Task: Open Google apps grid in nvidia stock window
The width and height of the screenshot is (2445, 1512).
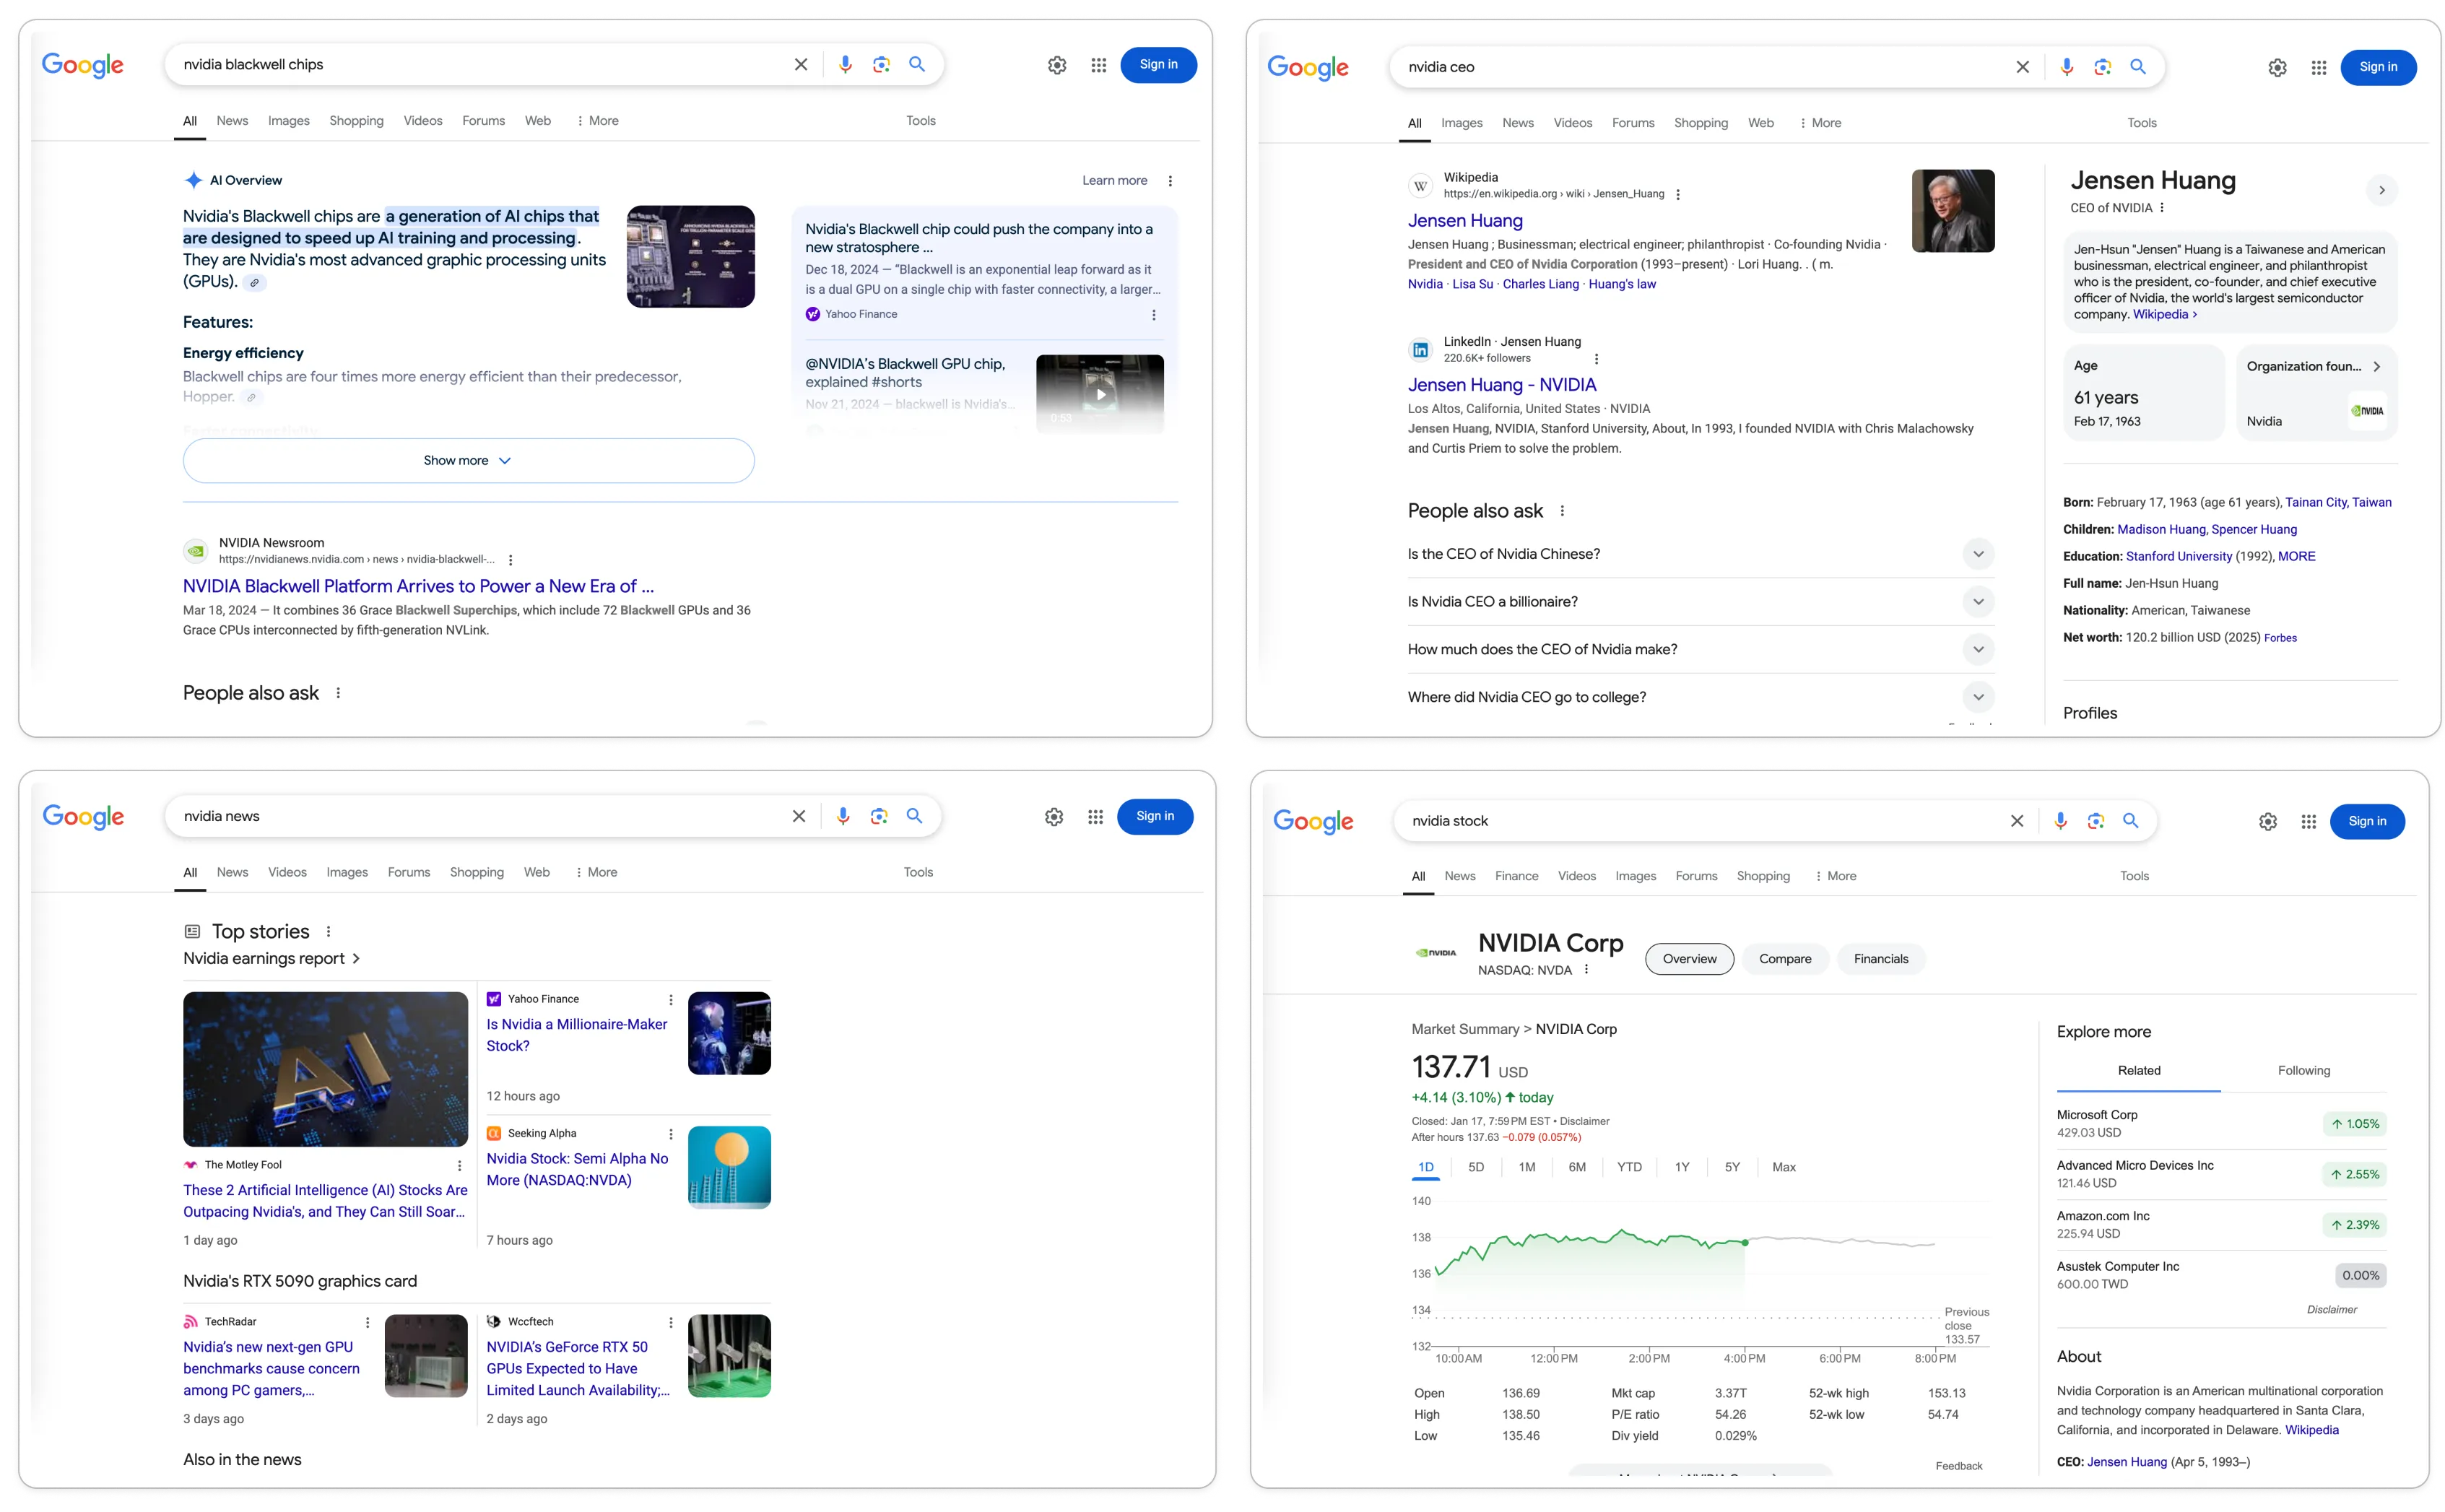Action: (2308, 821)
